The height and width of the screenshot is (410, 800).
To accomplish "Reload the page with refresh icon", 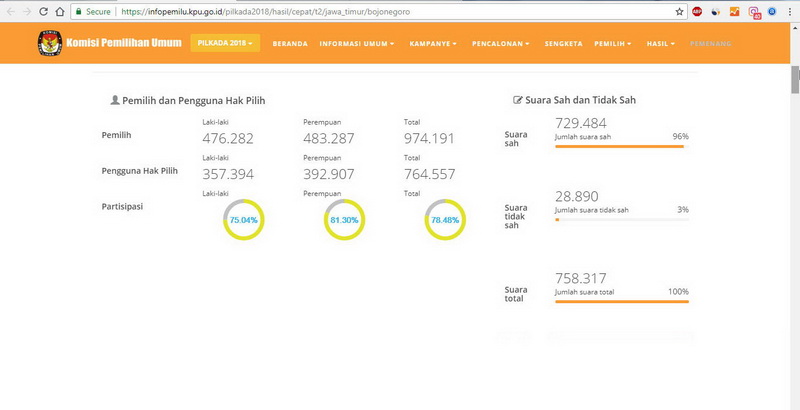I will [x=43, y=11].
